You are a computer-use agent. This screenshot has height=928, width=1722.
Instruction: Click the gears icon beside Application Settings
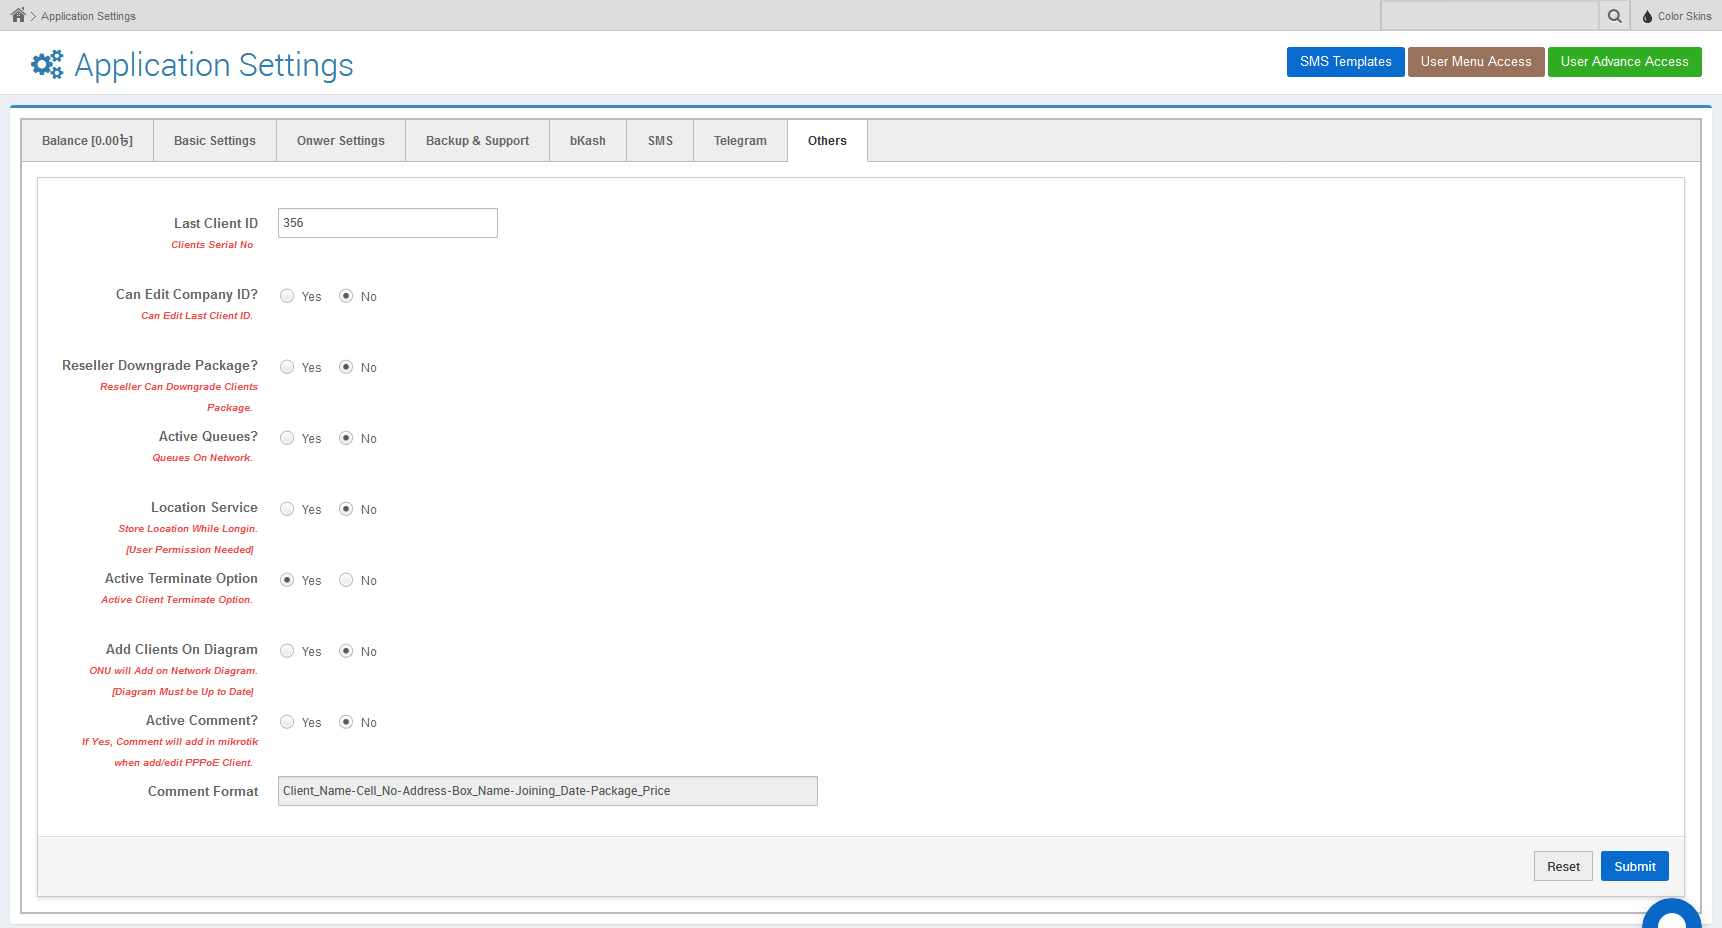47,65
